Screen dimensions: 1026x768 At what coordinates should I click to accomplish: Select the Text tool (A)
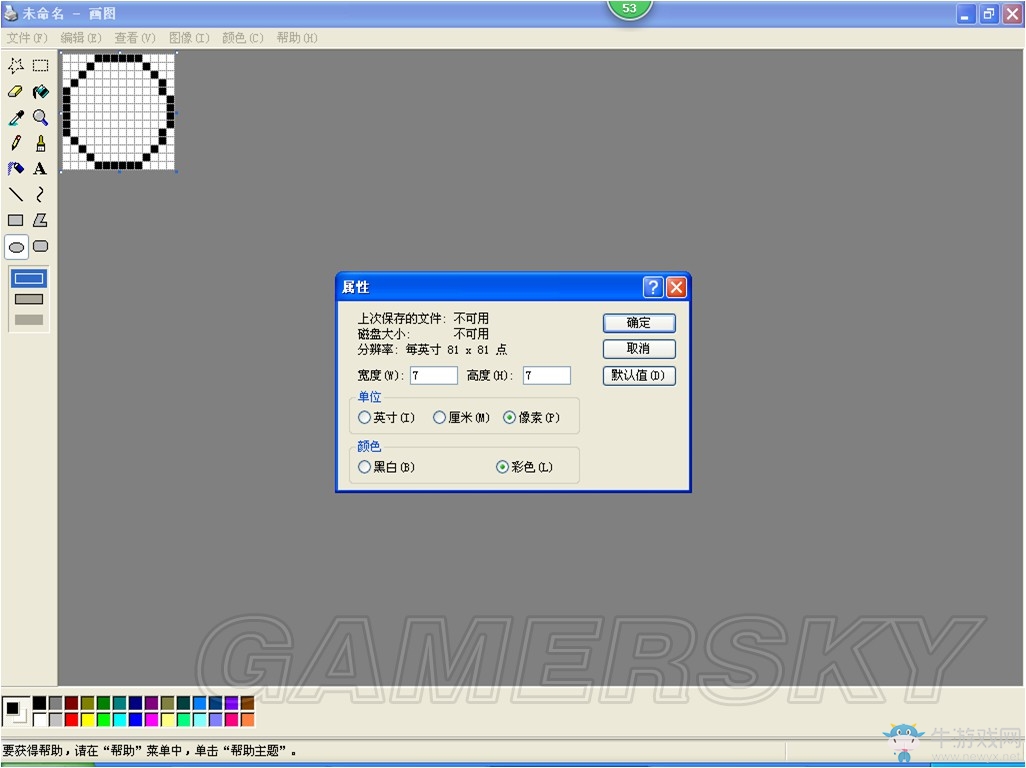coord(41,169)
